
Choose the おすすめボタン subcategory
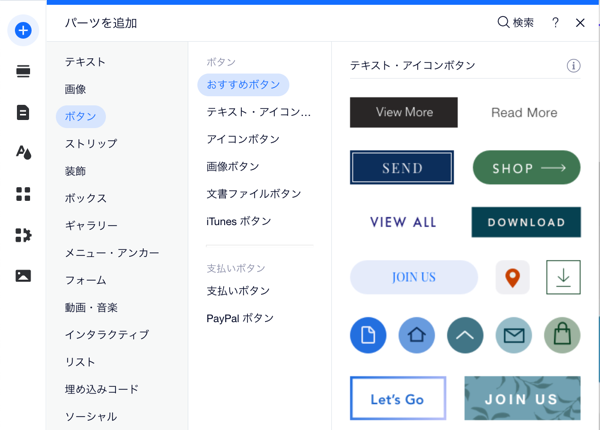click(x=243, y=85)
